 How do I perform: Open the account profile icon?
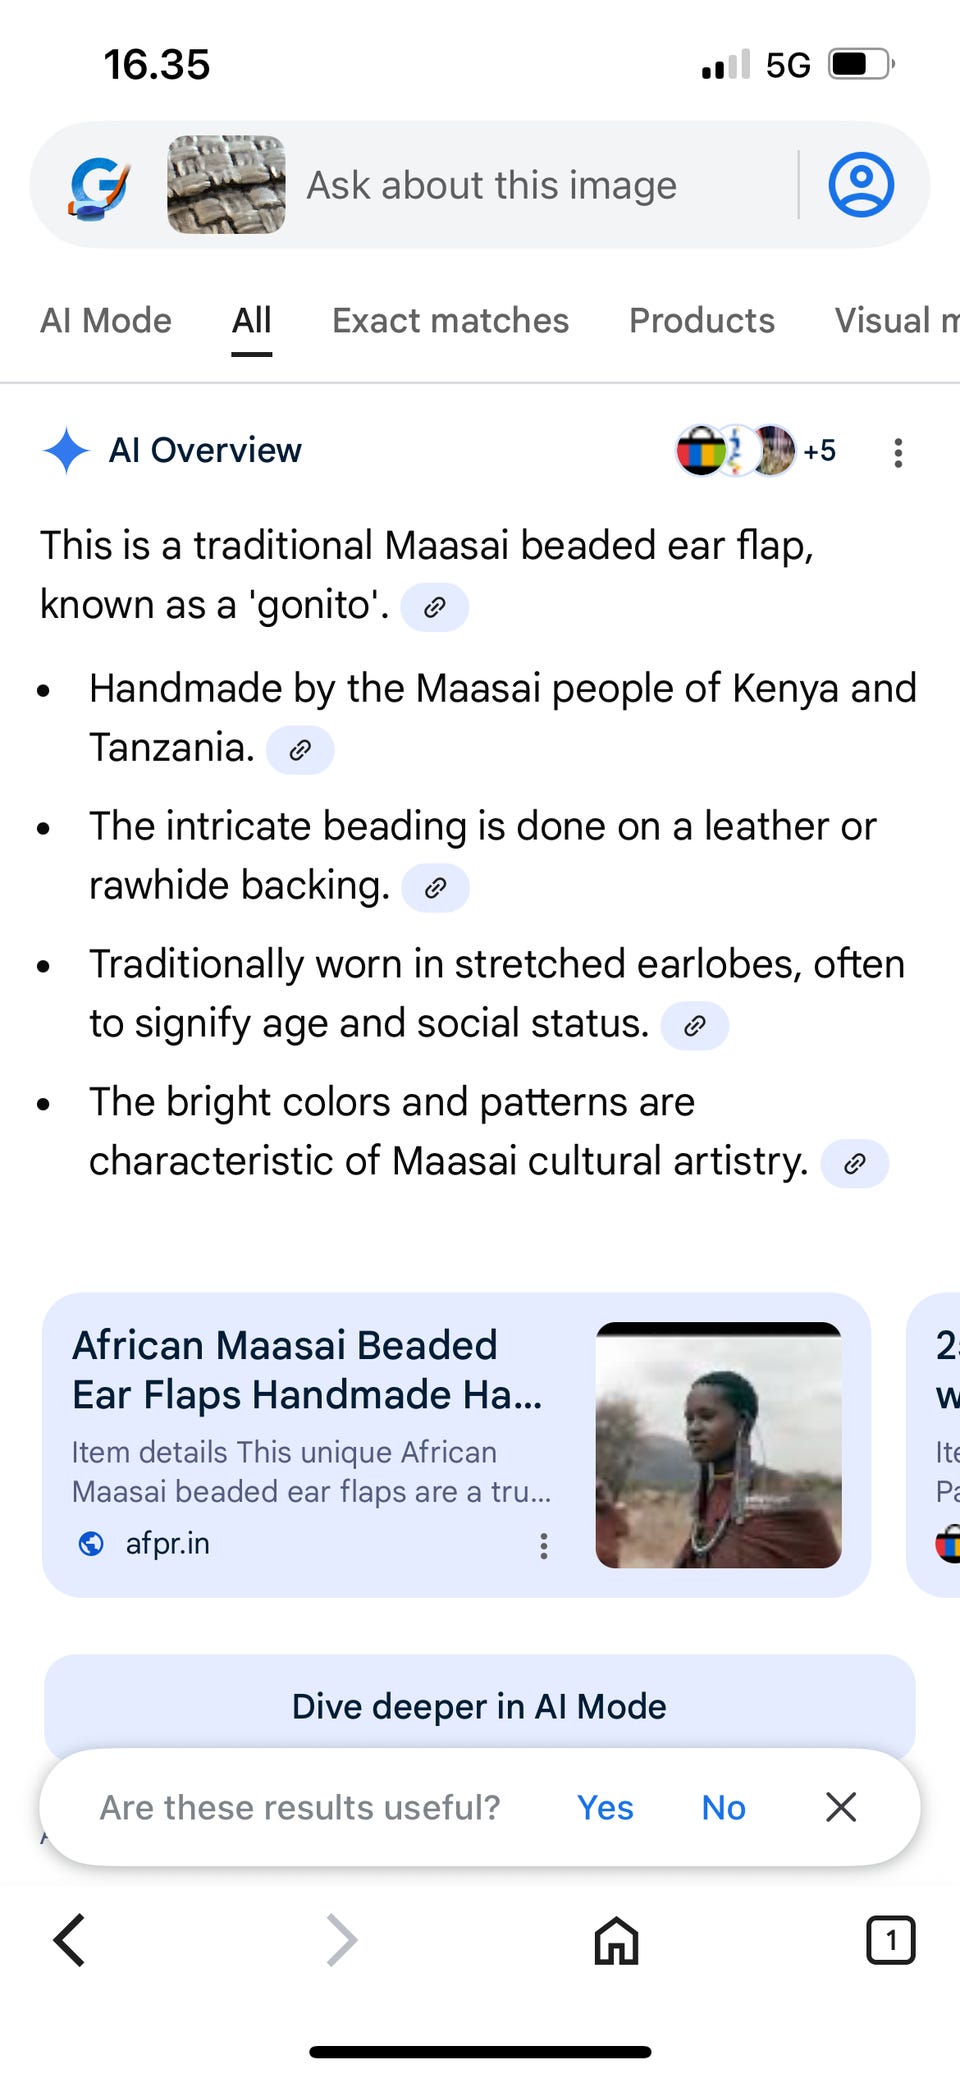point(860,185)
